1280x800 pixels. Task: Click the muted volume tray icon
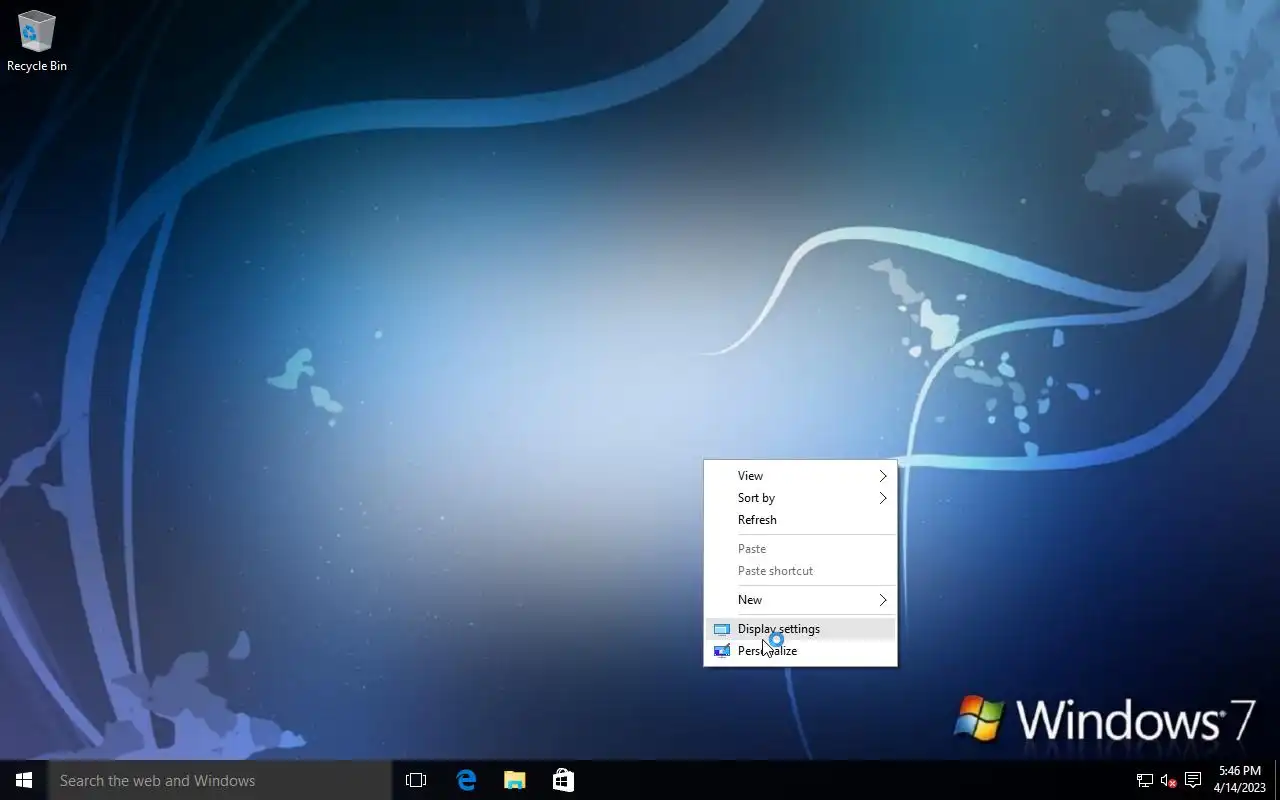[x=1168, y=780]
